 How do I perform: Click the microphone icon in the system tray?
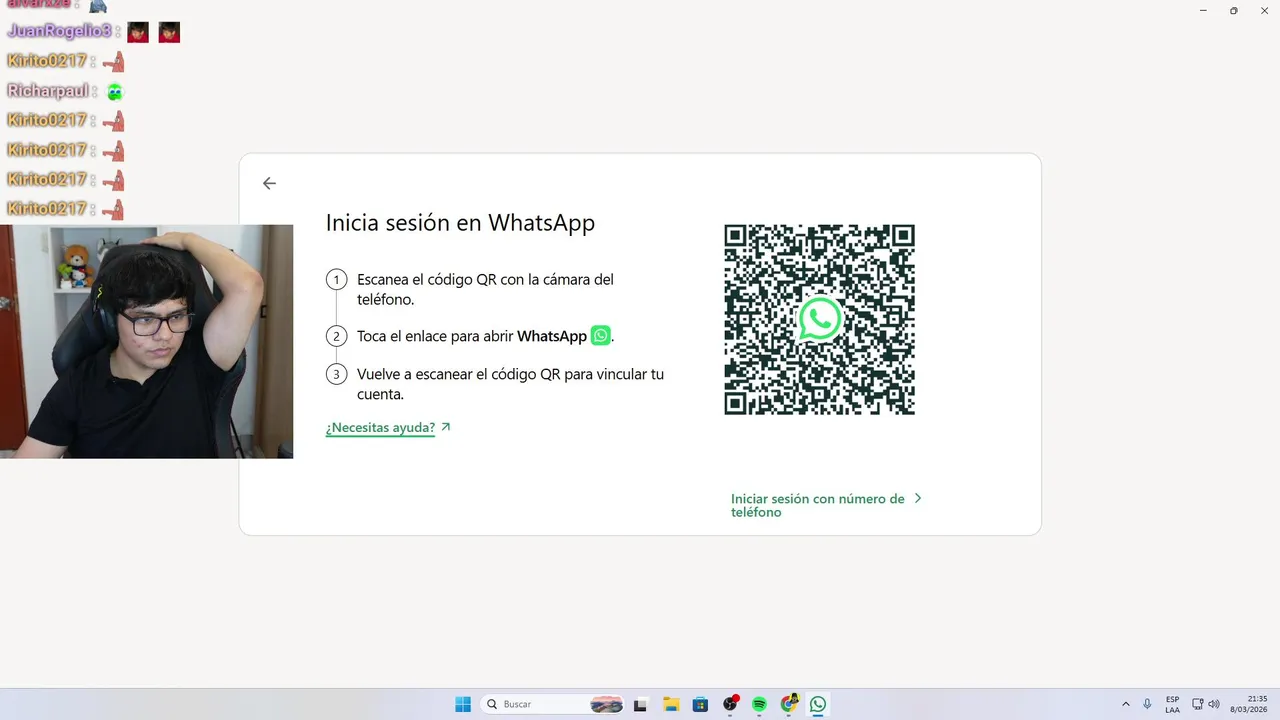pyautogui.click(x=1147, y=704)
